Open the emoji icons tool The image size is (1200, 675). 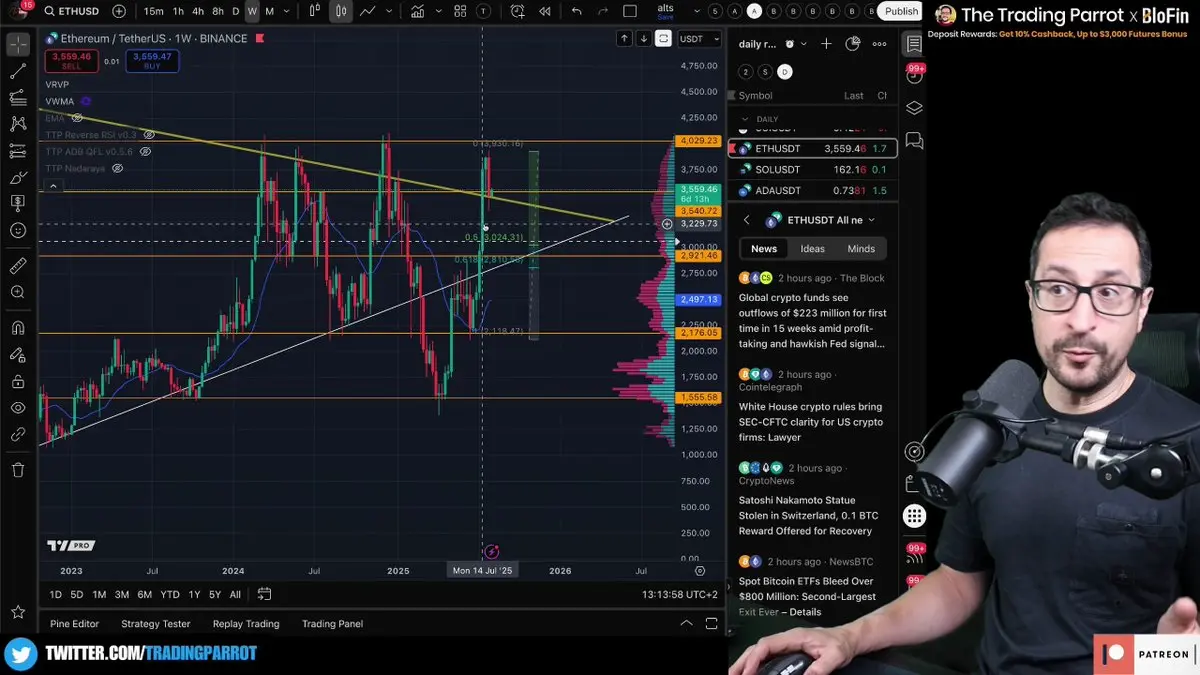click(x=18, y=230)
